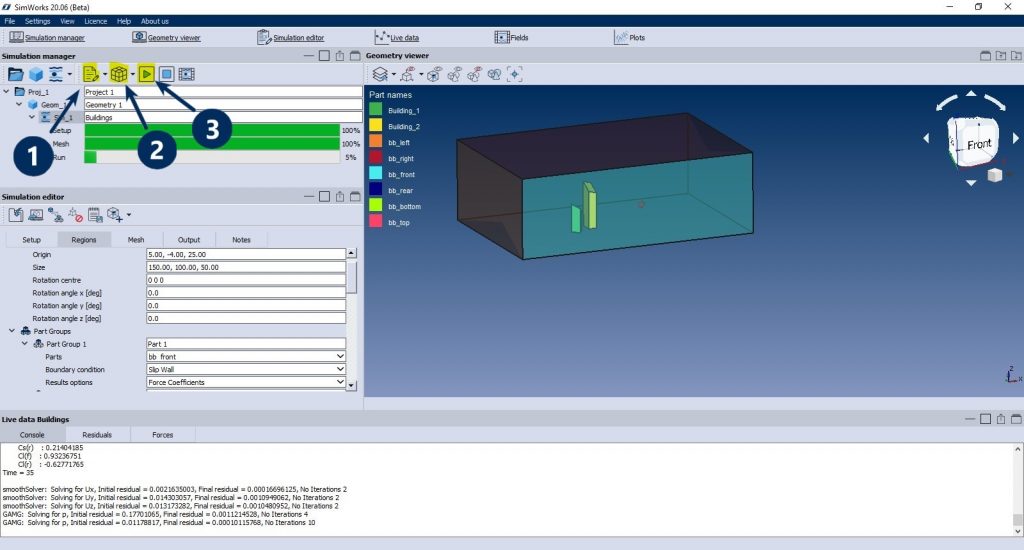
Task: Click the Live data top toolbar button
Action: pyautogui.click(x=397, y=37)
